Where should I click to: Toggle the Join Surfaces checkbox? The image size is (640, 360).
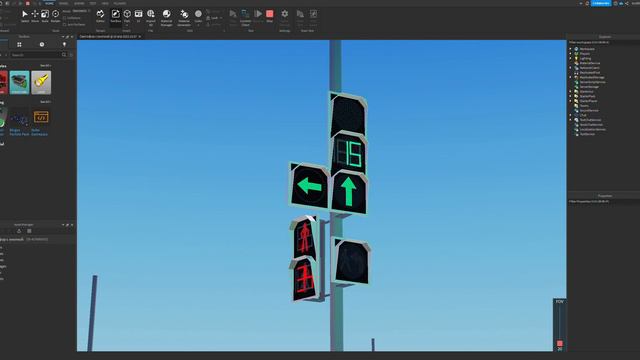tap(64, 24)
